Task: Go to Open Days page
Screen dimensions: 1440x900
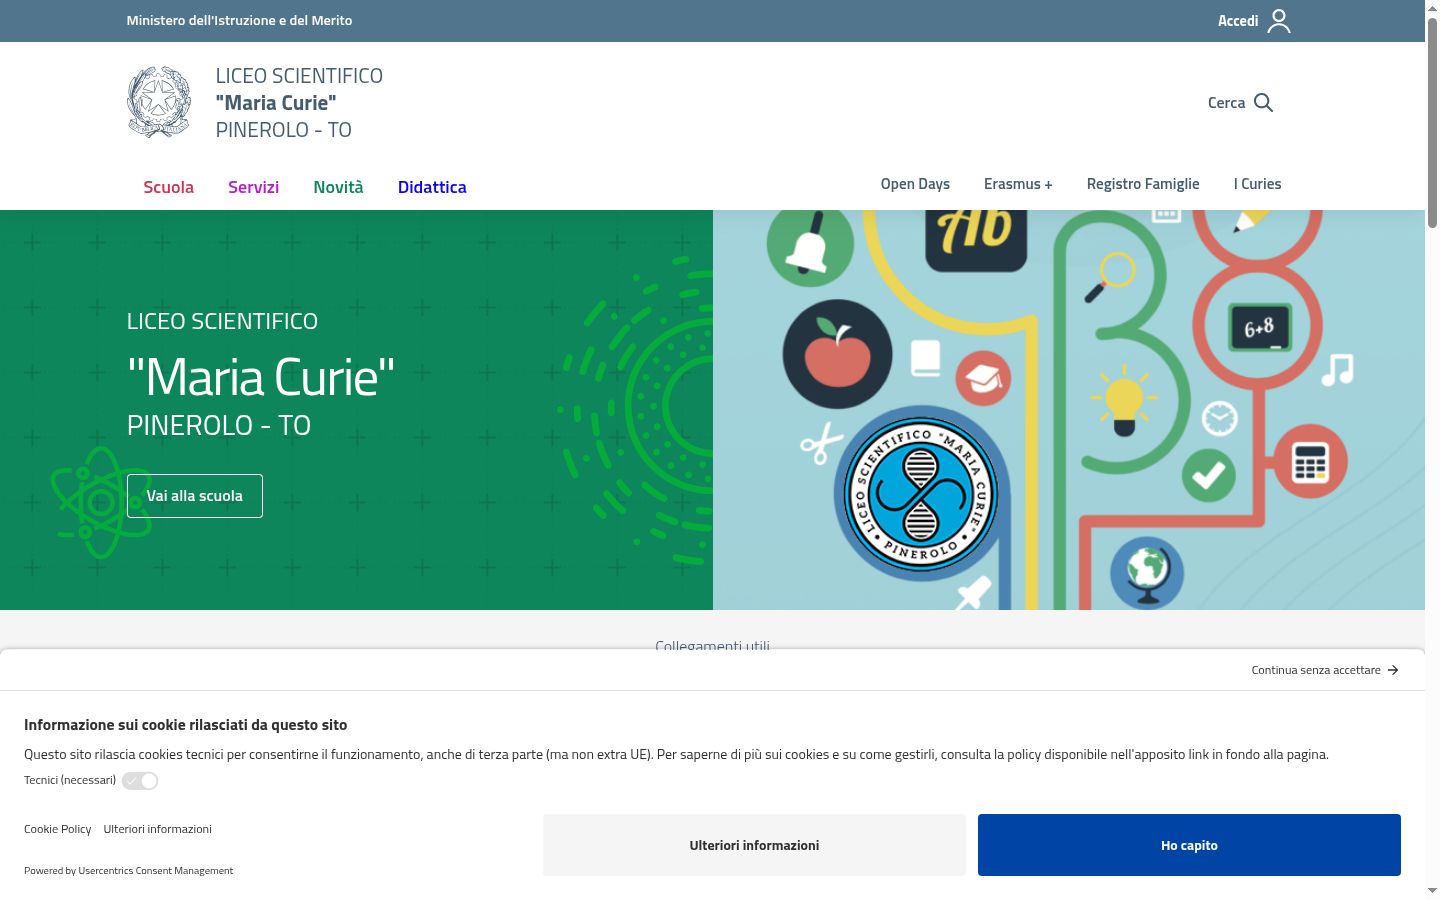Action: (915, 184)
